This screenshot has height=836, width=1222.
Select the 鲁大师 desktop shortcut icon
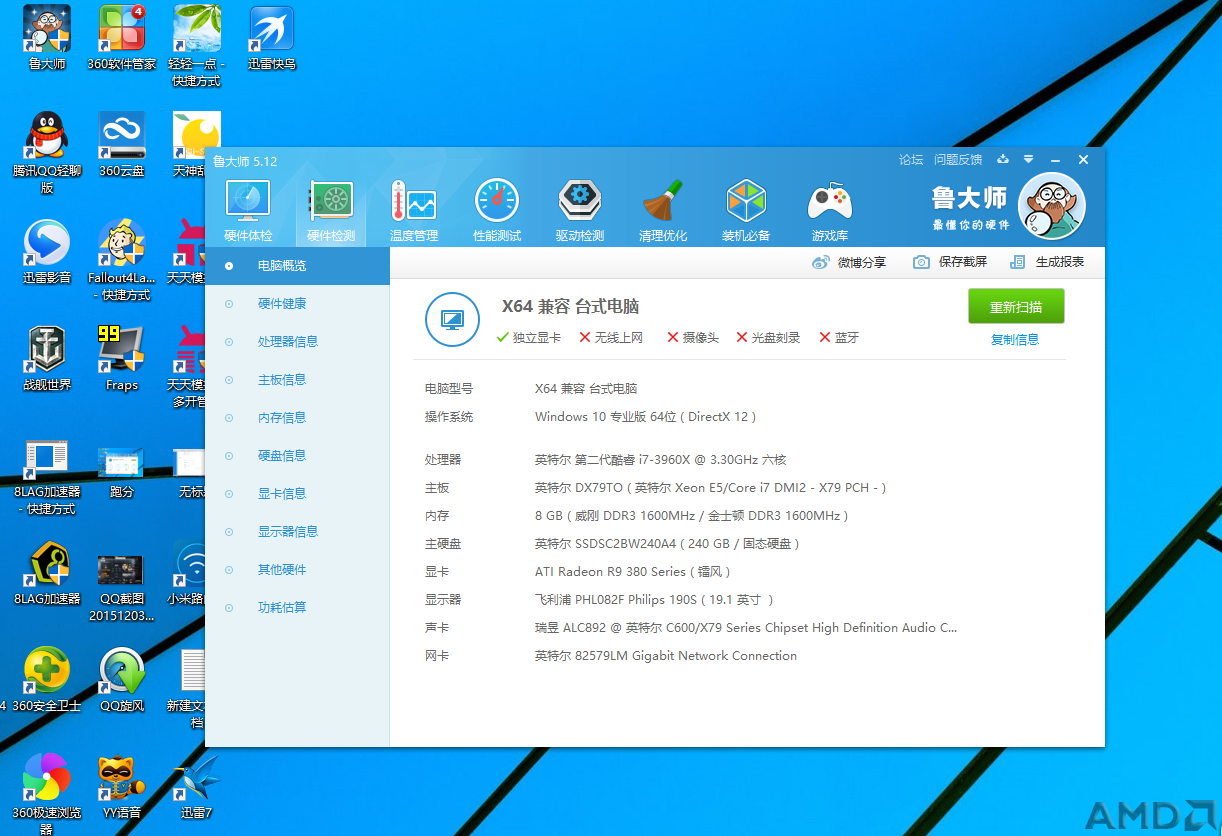[47, 38]
